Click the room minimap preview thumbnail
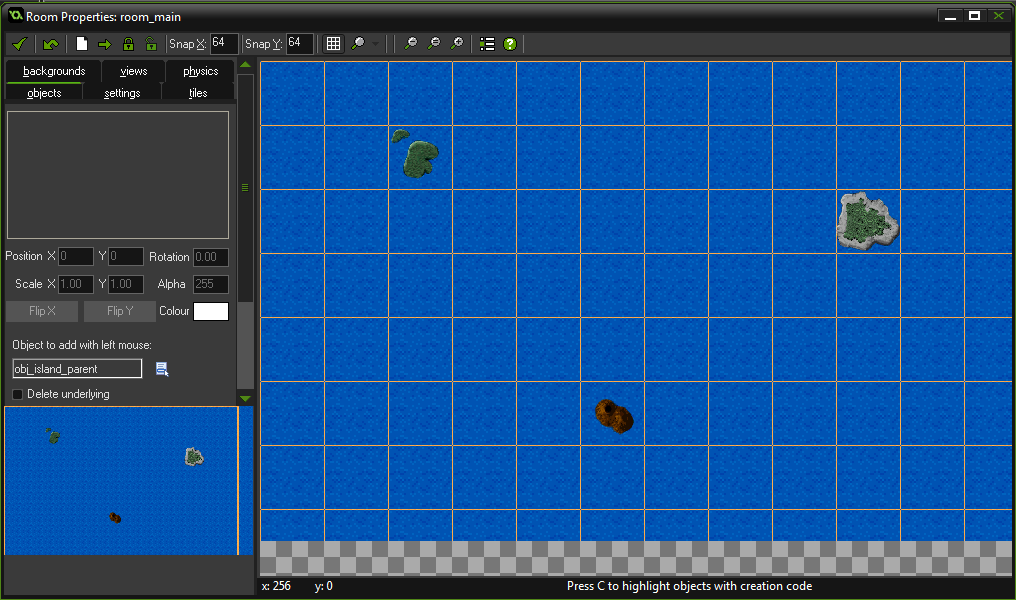 tap(121, 480)
